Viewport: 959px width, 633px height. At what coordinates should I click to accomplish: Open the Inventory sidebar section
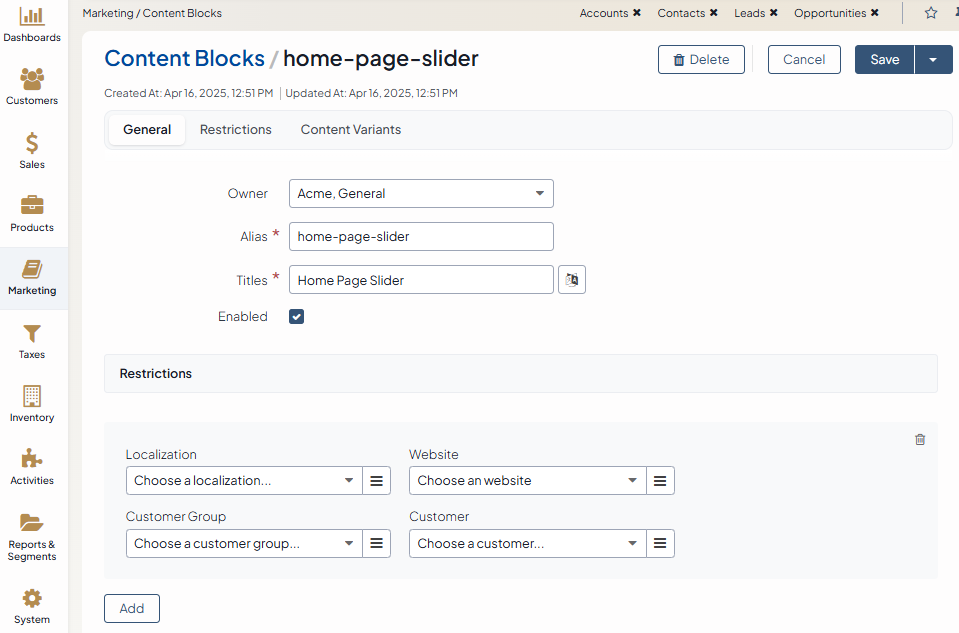click(32, 403)
